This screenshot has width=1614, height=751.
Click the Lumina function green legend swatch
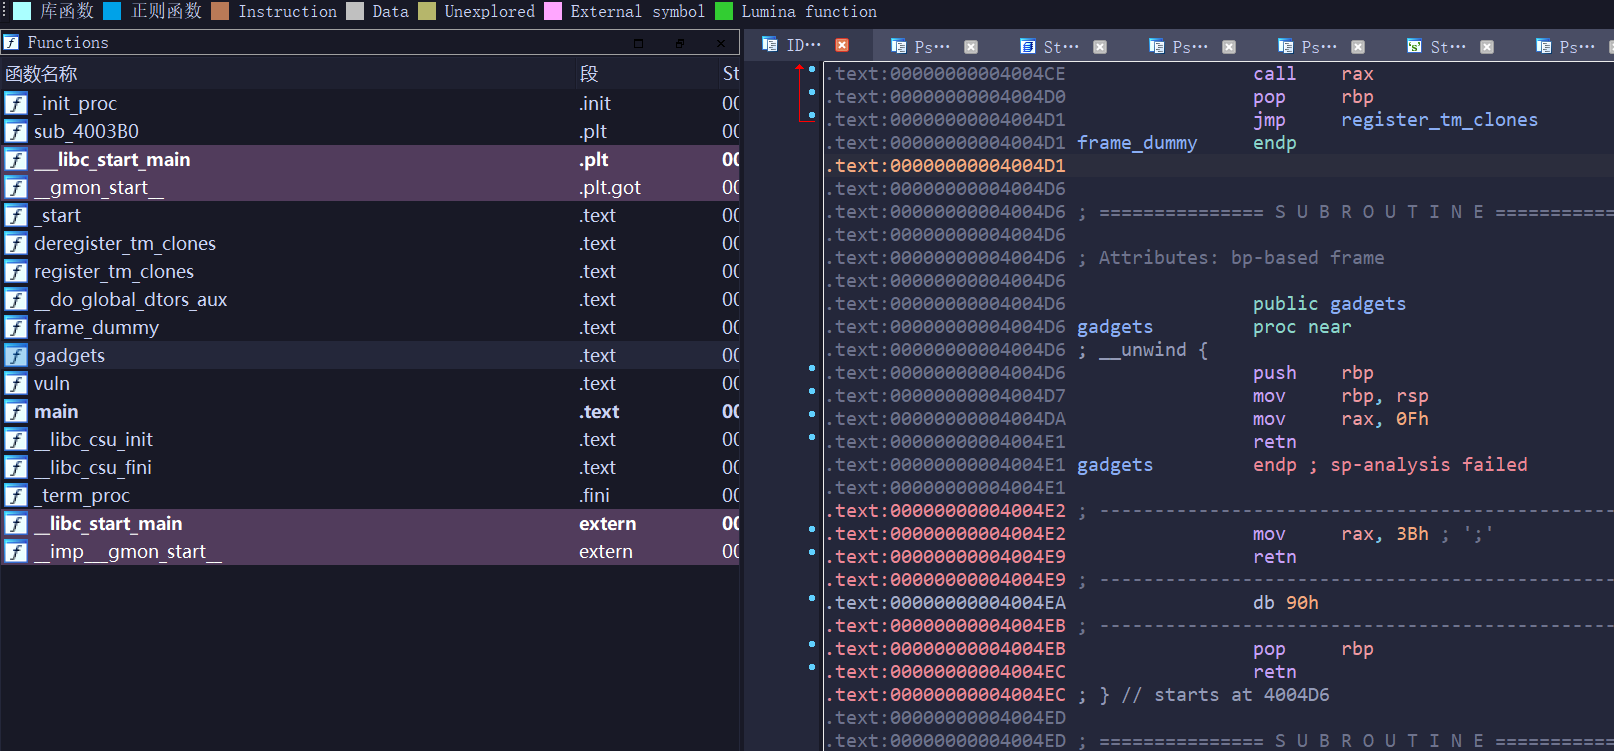(724, 11)
